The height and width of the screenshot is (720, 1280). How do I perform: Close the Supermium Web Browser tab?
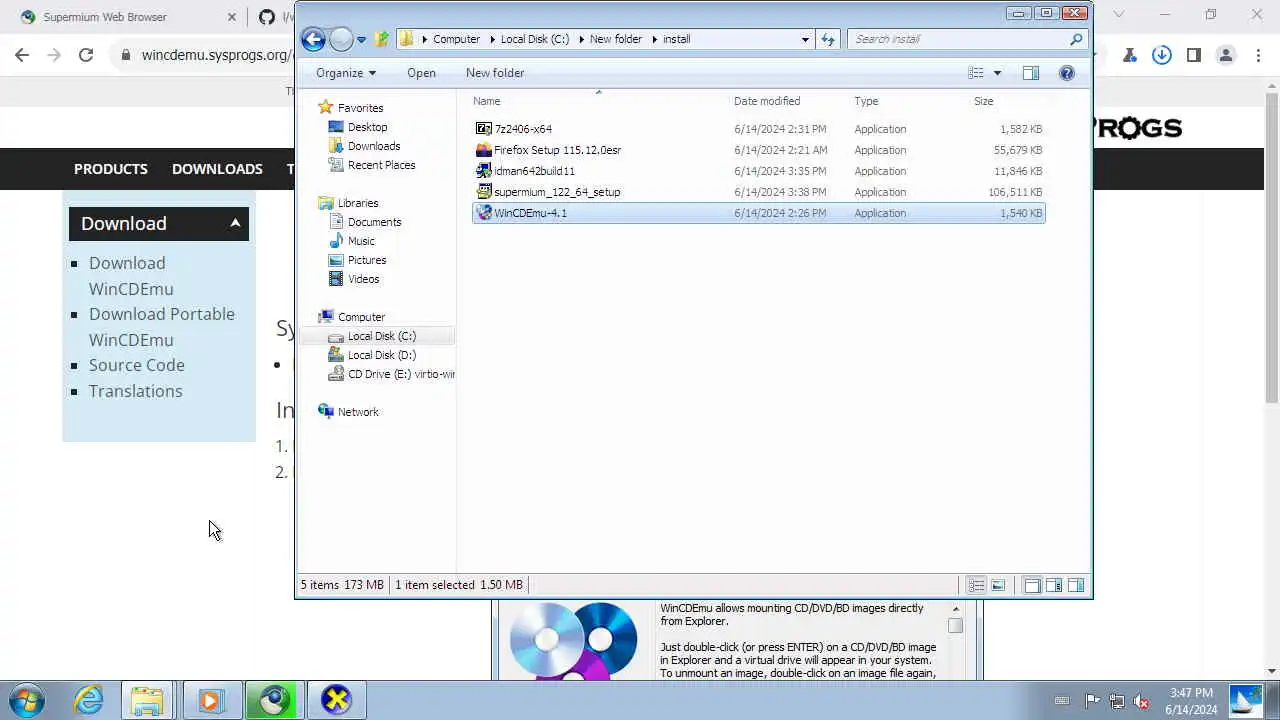pyautogui.click(x=231, y=17)
